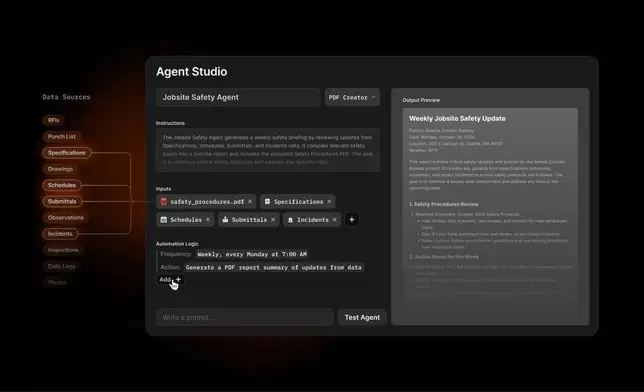Click the Specifications chip document icon
644x392 pixels.
click(x=267, y=201)
